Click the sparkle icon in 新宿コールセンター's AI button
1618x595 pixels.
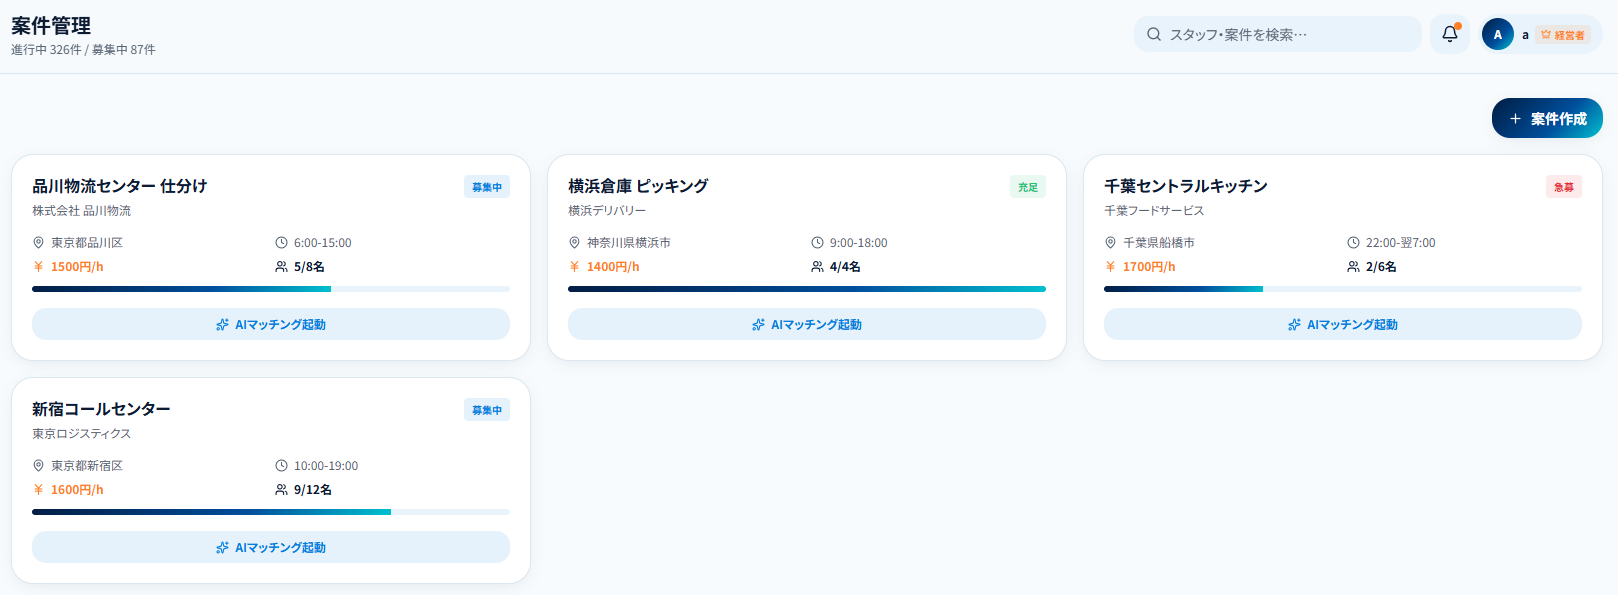[222, 548]
